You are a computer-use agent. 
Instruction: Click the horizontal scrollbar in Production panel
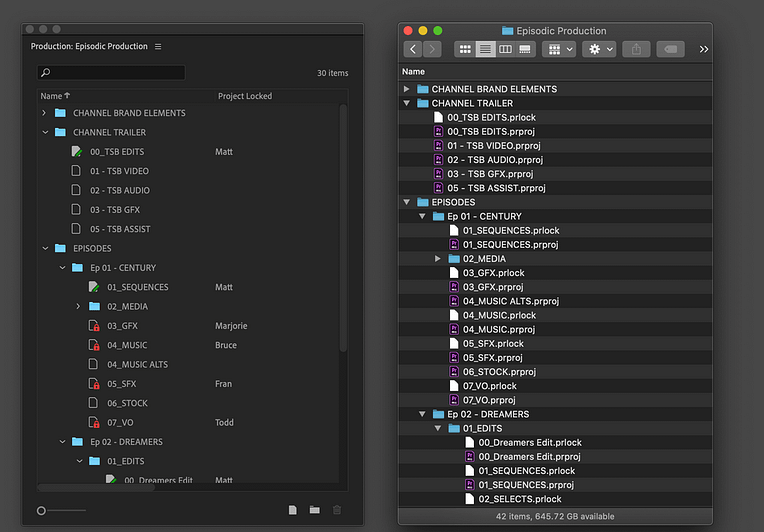96,487
